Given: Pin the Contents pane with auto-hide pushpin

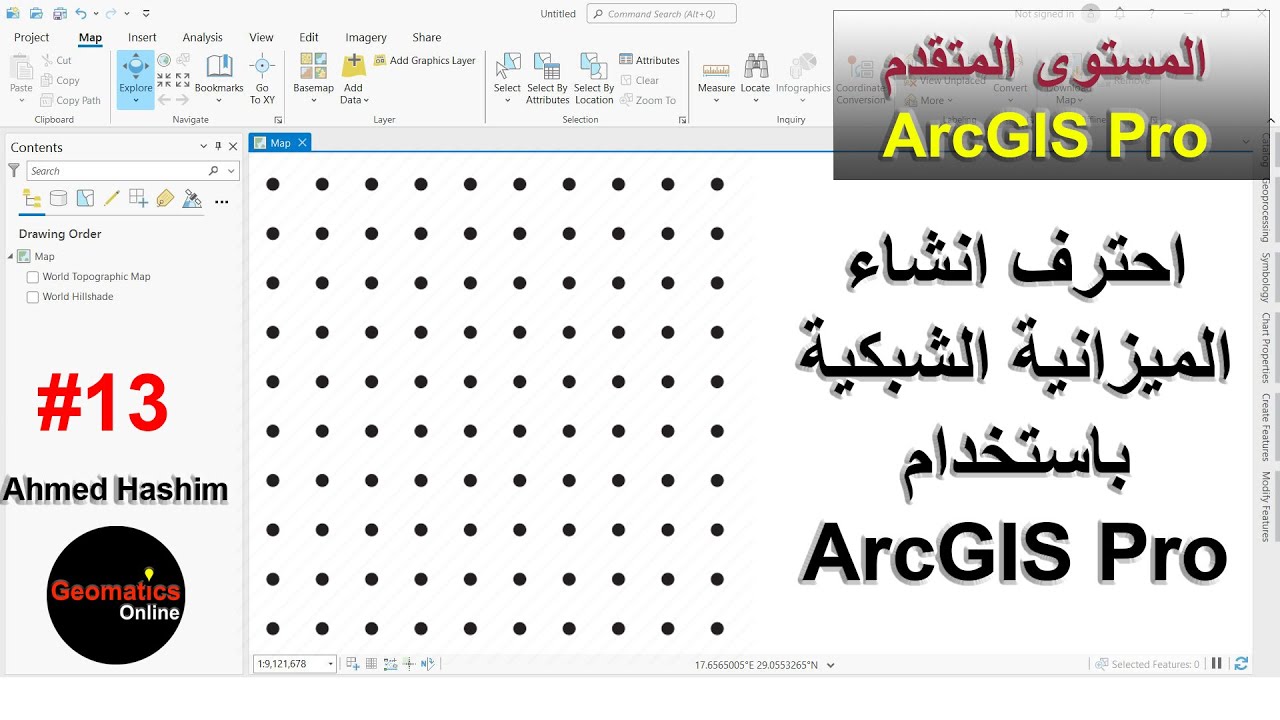Looking at the screenshot, I should 219,147.
